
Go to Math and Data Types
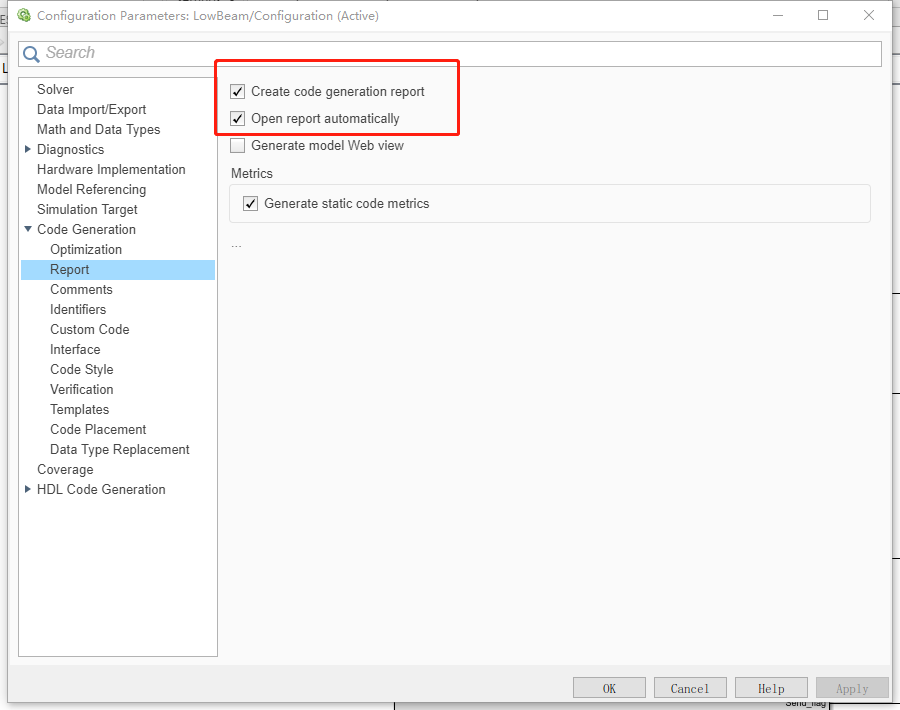(x=98, y=130)
